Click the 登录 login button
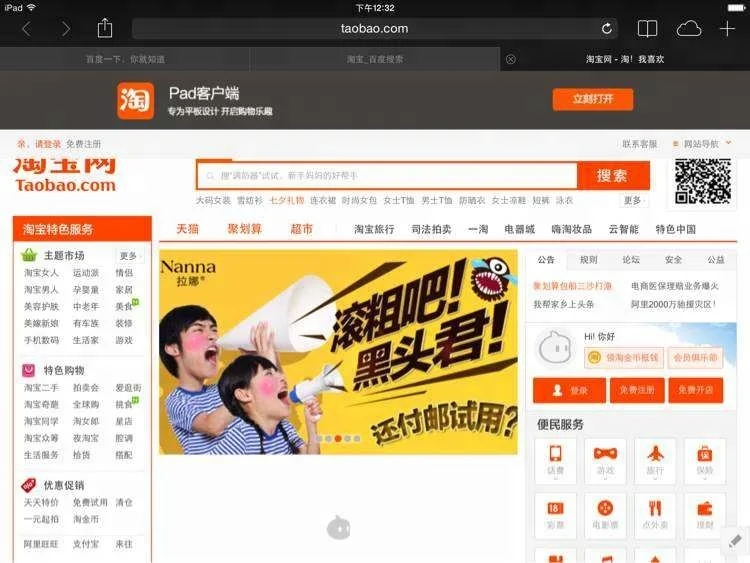The width and height of the screenshot is (750, 563). (569, 390)
